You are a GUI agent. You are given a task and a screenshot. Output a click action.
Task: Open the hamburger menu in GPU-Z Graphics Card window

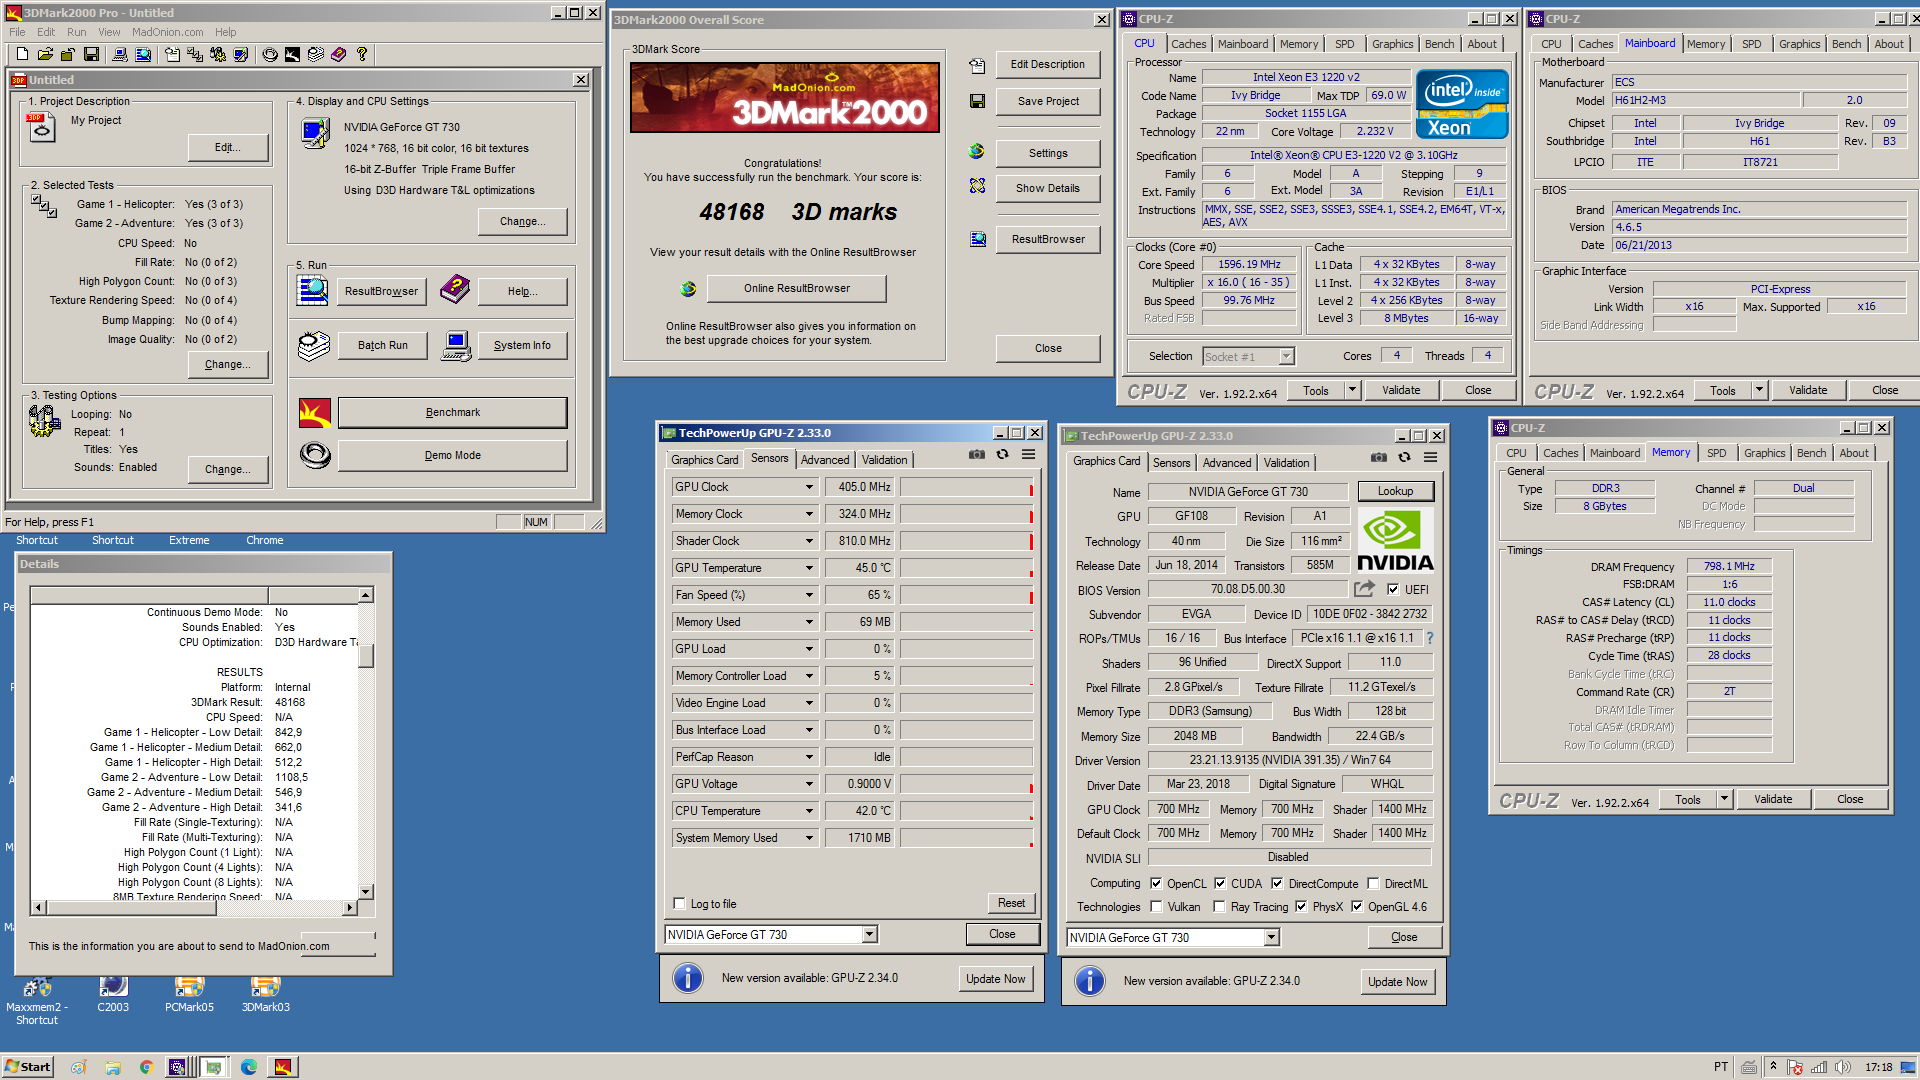[x=1431, y=458]
